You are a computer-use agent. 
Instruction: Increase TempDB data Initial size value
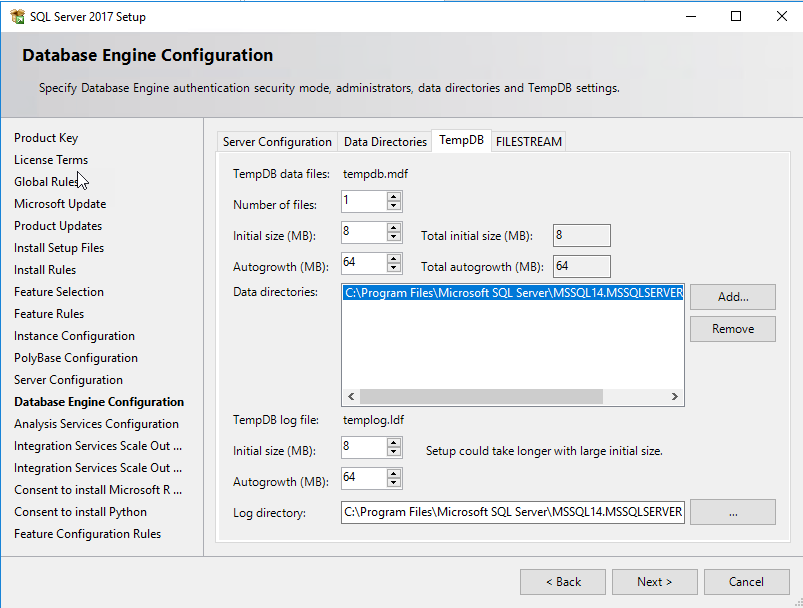tap(394, 228)
